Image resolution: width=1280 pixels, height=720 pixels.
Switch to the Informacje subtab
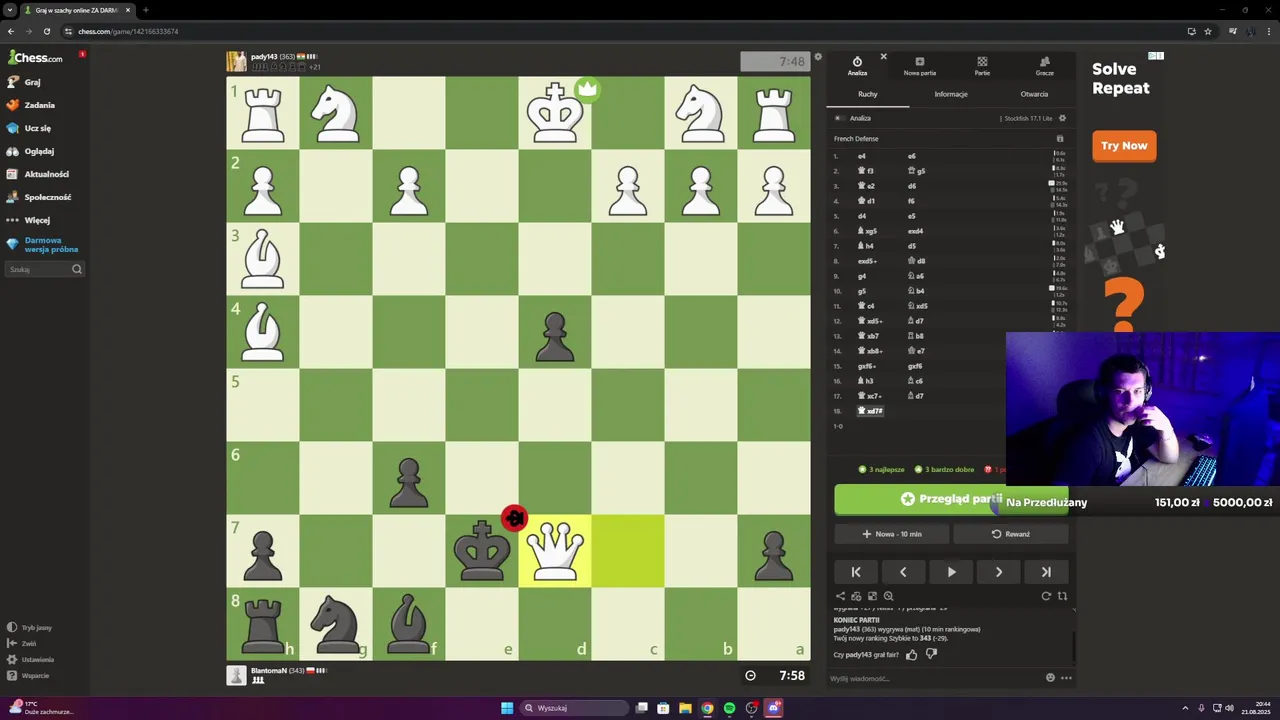pyautogui.click(x=951, y=94)
